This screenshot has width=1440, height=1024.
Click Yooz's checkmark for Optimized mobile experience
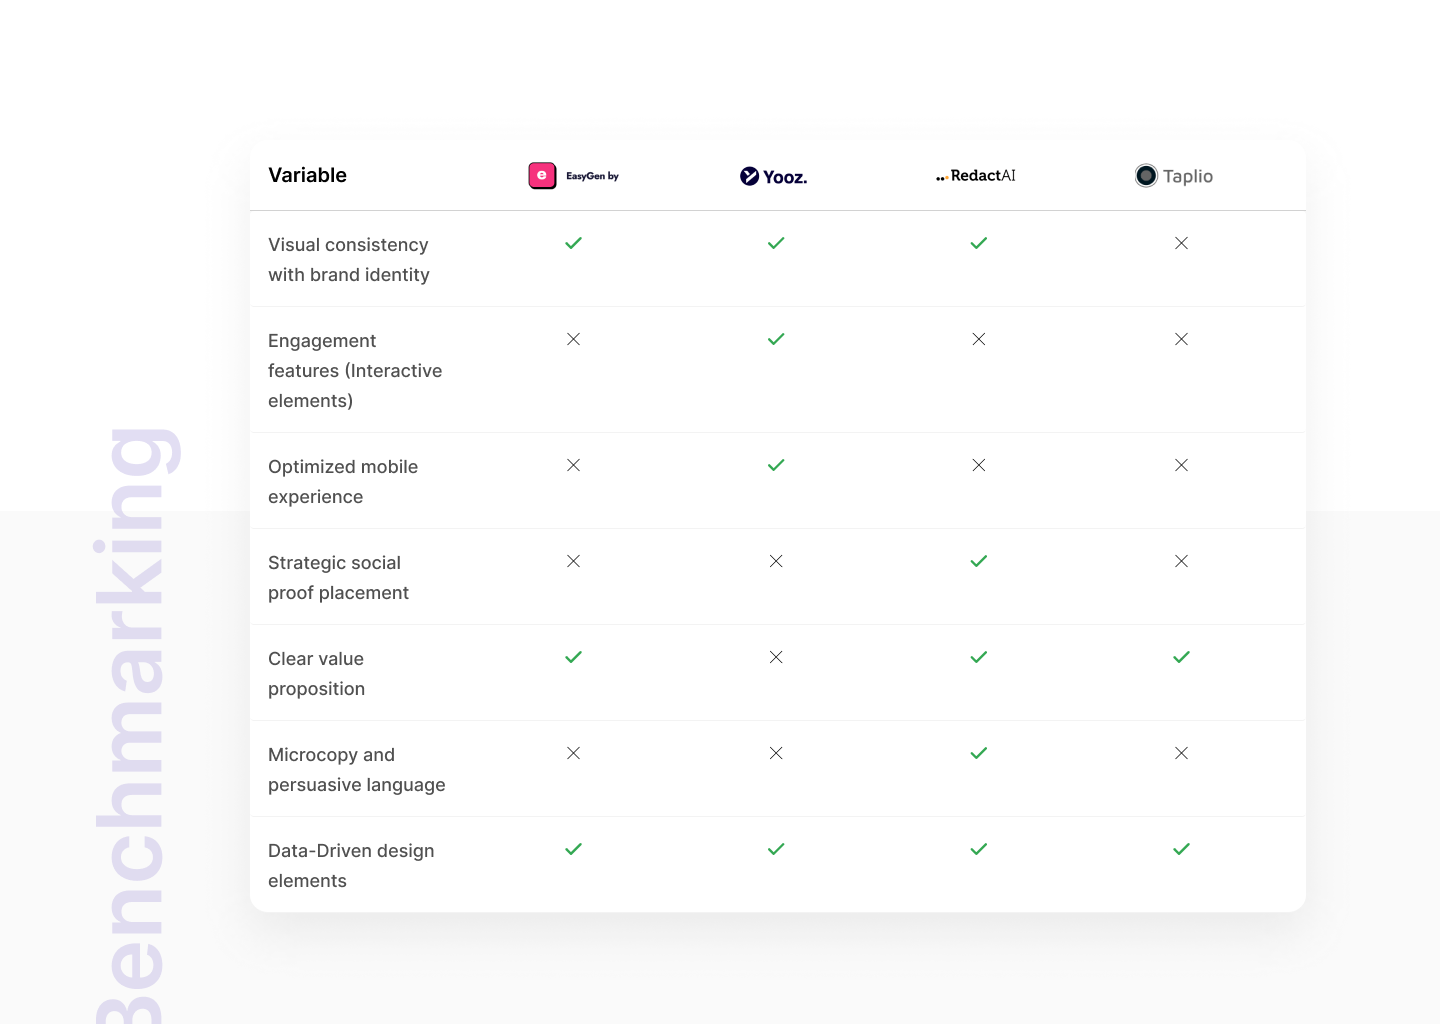[776, 465]
